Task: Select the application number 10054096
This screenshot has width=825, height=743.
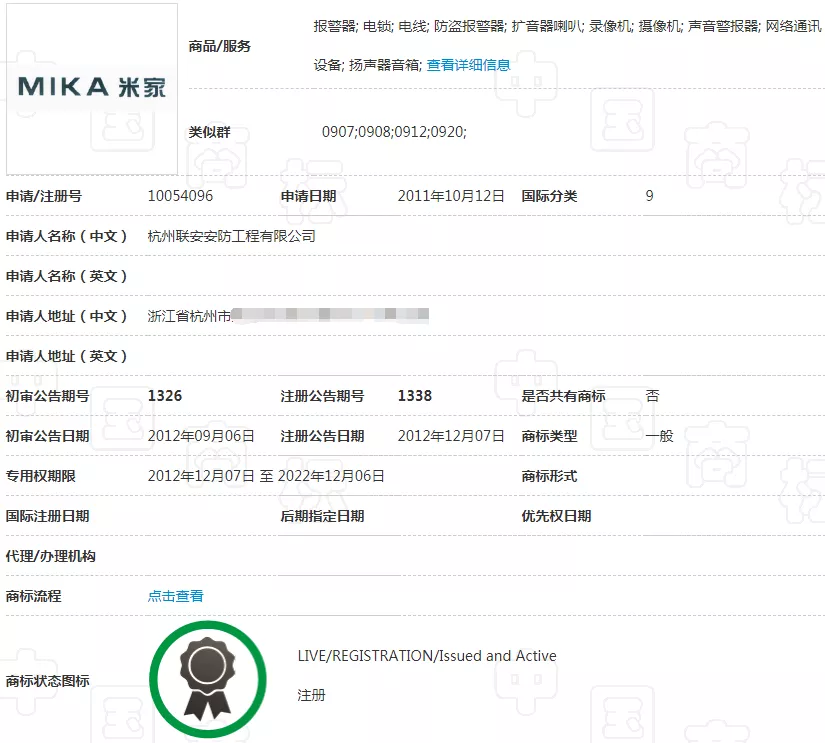Action: click(180, 196)
